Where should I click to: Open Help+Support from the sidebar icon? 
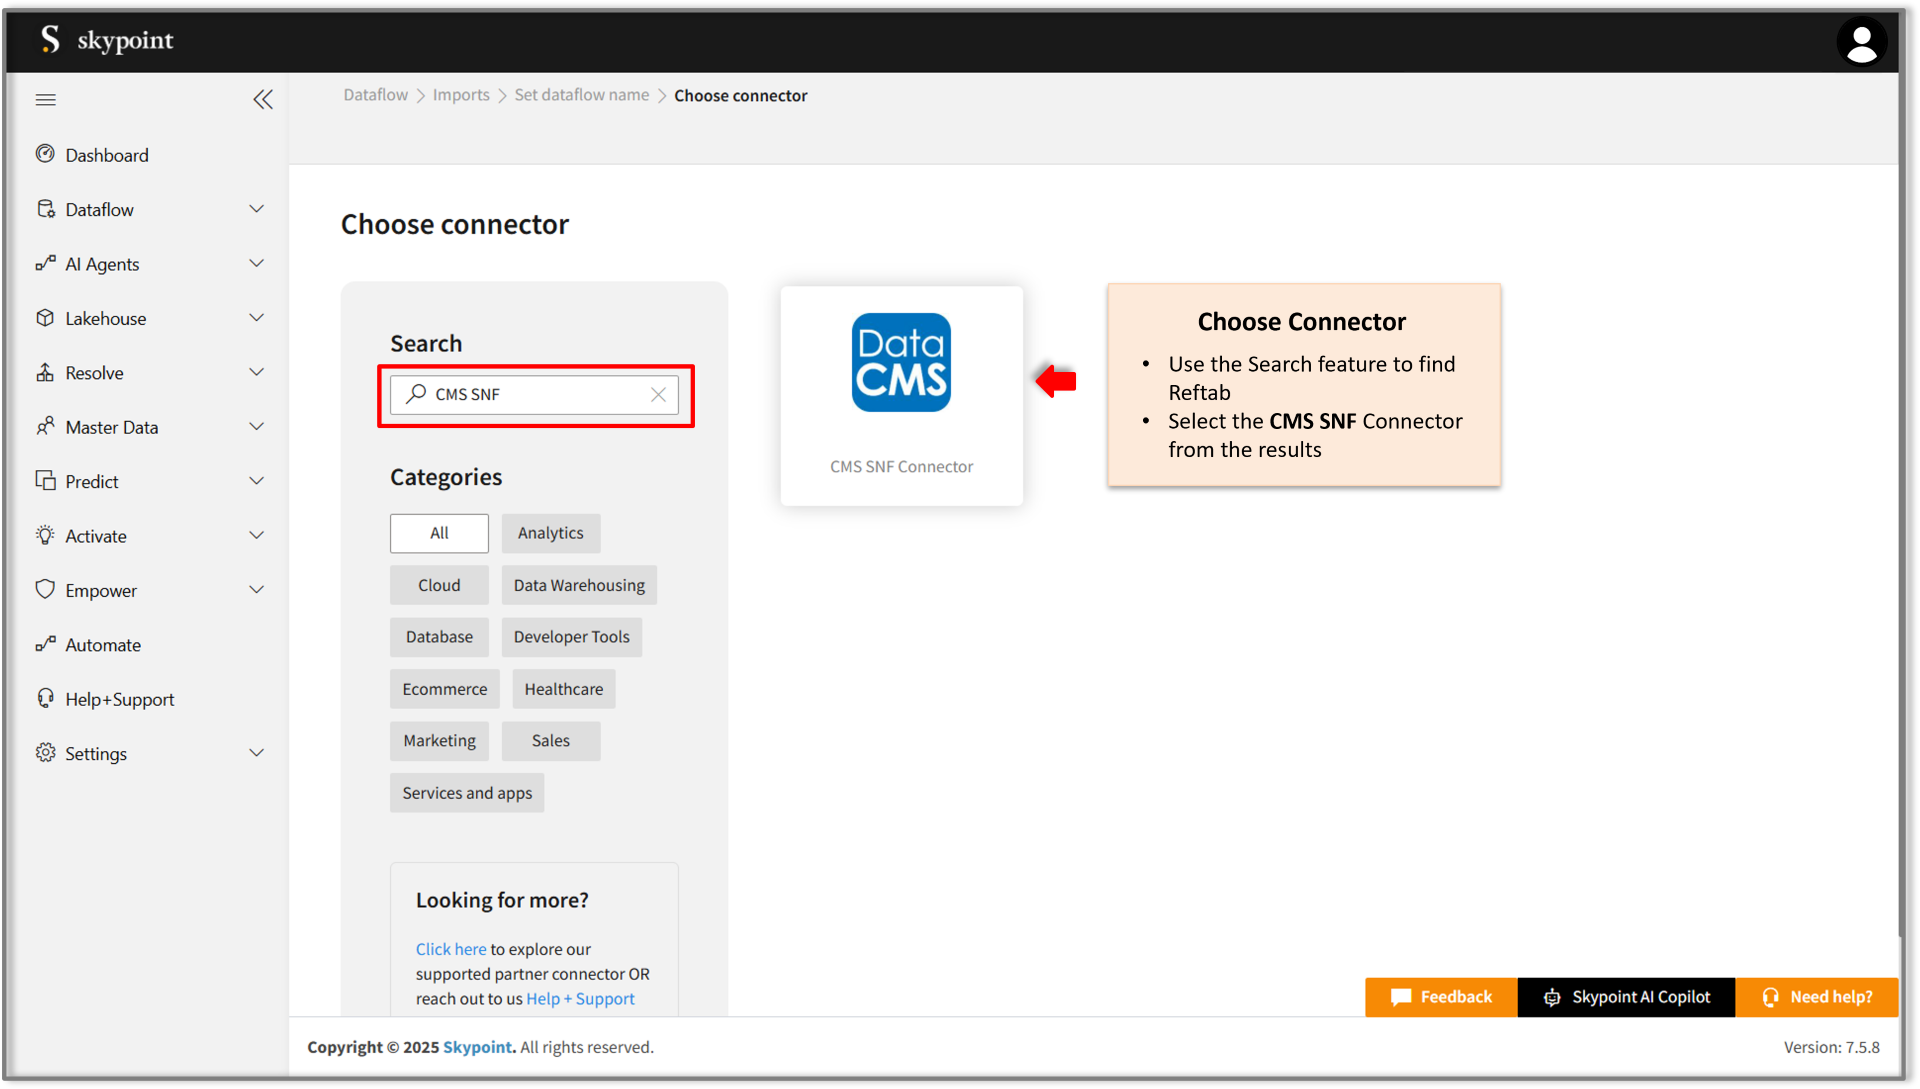click(x=46, y=698)
